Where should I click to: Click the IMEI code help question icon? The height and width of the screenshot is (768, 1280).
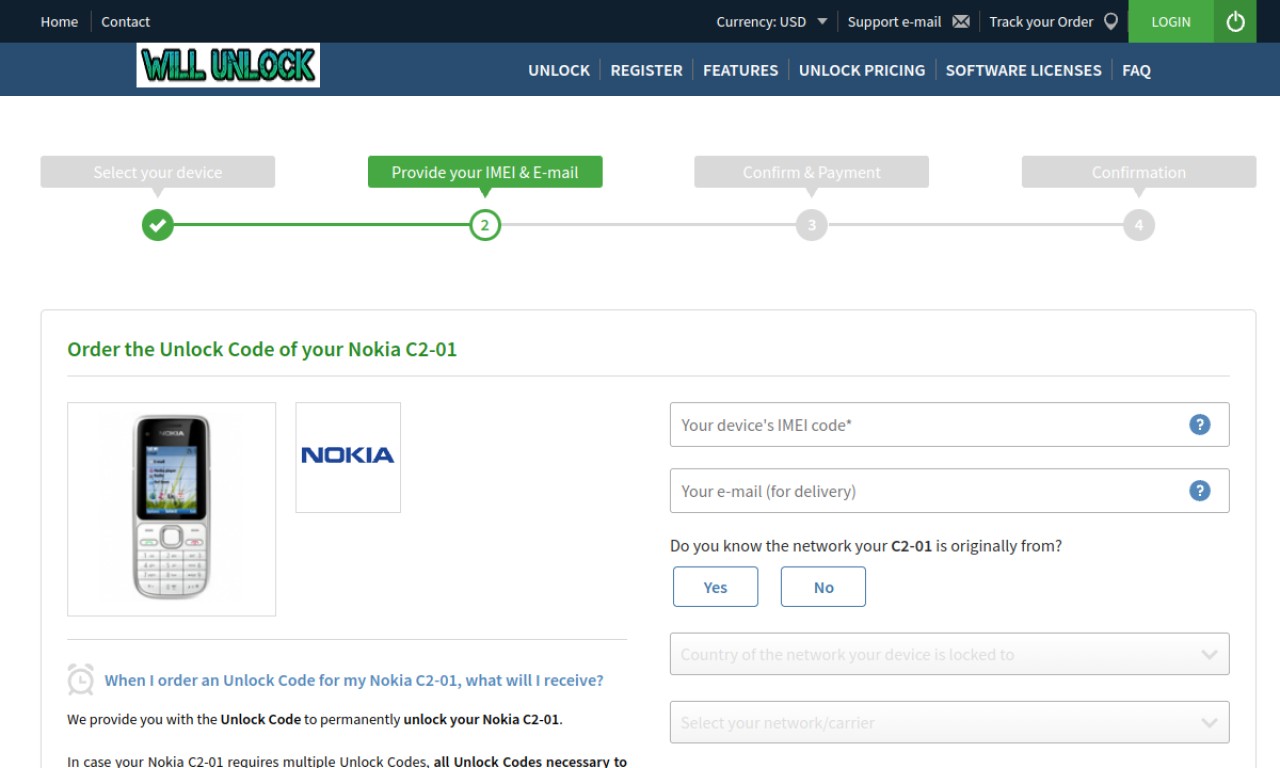tap(1200, 424)
